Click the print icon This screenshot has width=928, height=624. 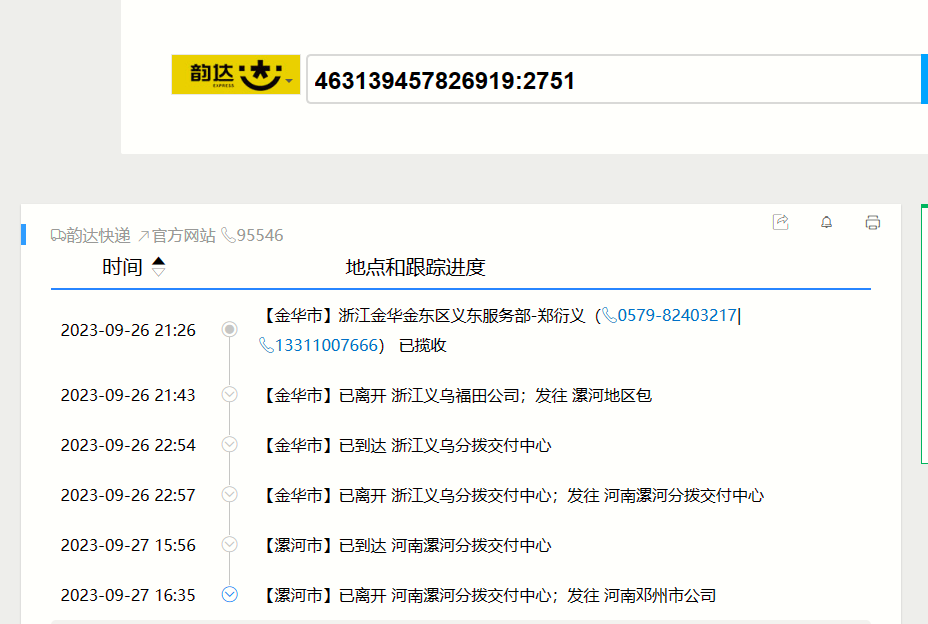point(872,222)
